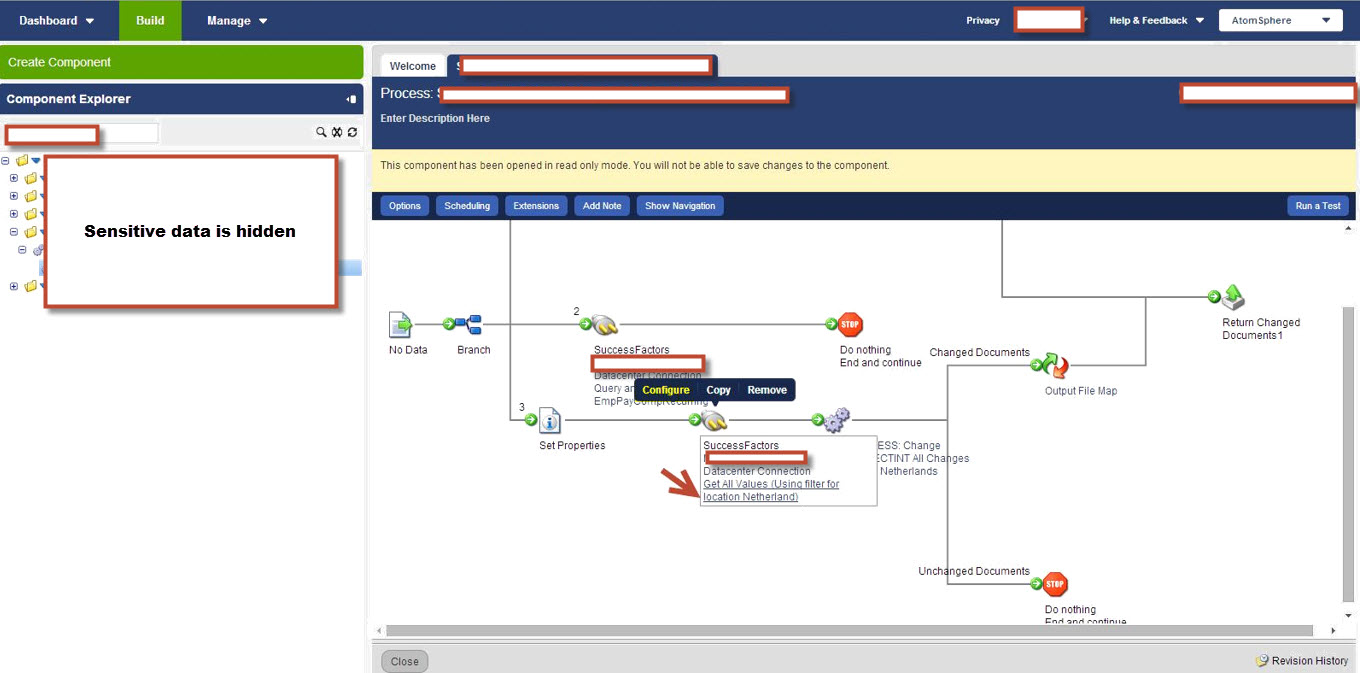Select Return Changed Documents1 shape
1360x673 pixels.
(1233, 297)
